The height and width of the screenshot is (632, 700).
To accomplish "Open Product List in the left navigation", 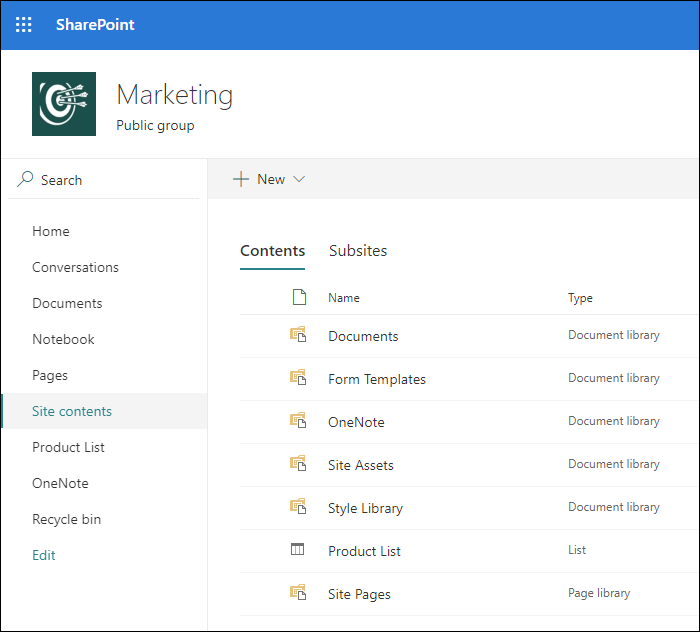I will pyautogui.click(x=68, y=447).
